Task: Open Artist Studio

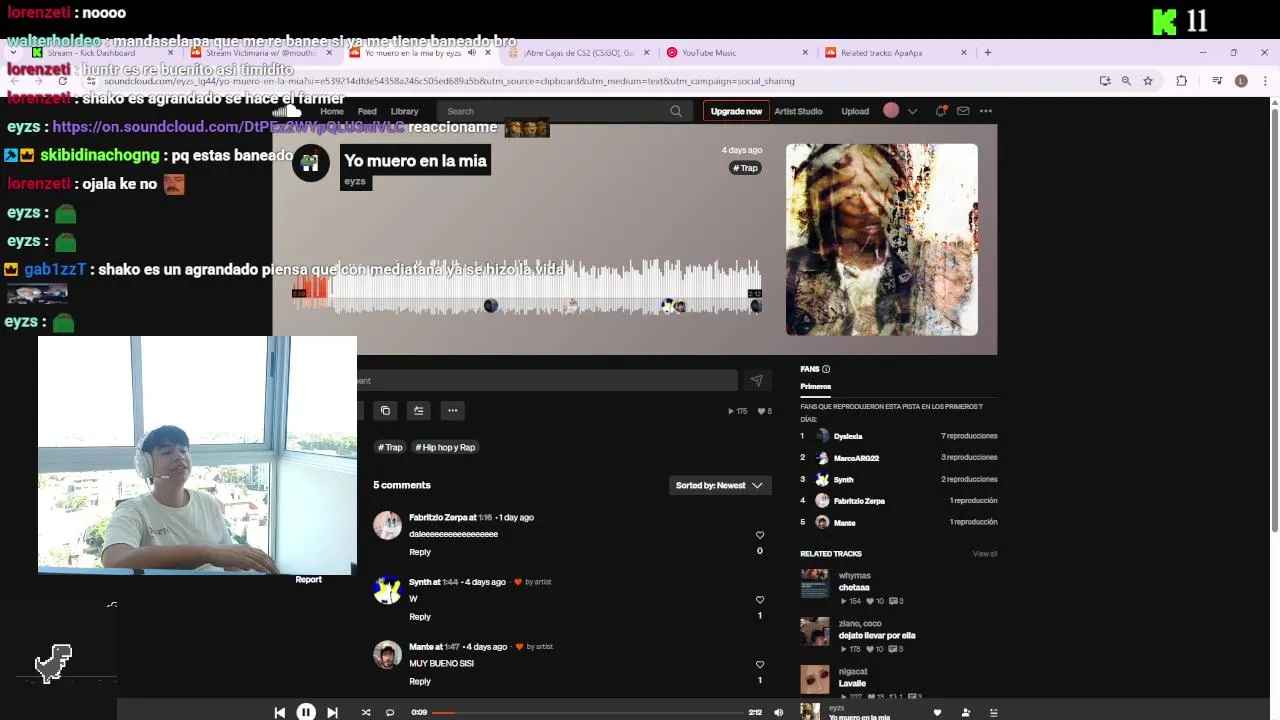Action: [798, 111]
